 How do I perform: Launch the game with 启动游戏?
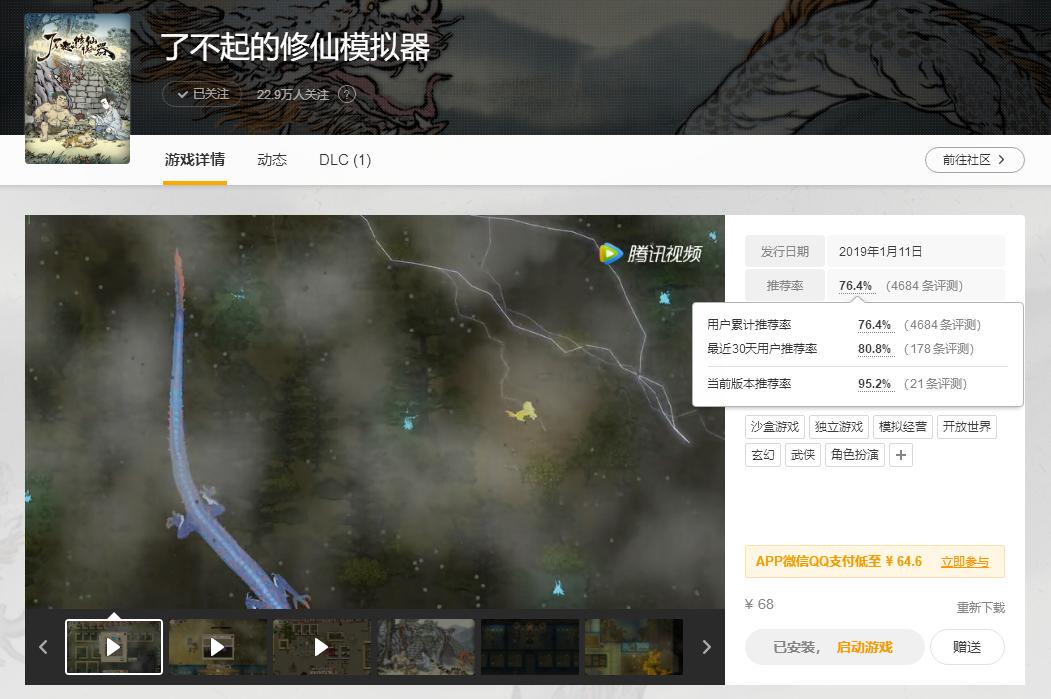click(864, 647)
